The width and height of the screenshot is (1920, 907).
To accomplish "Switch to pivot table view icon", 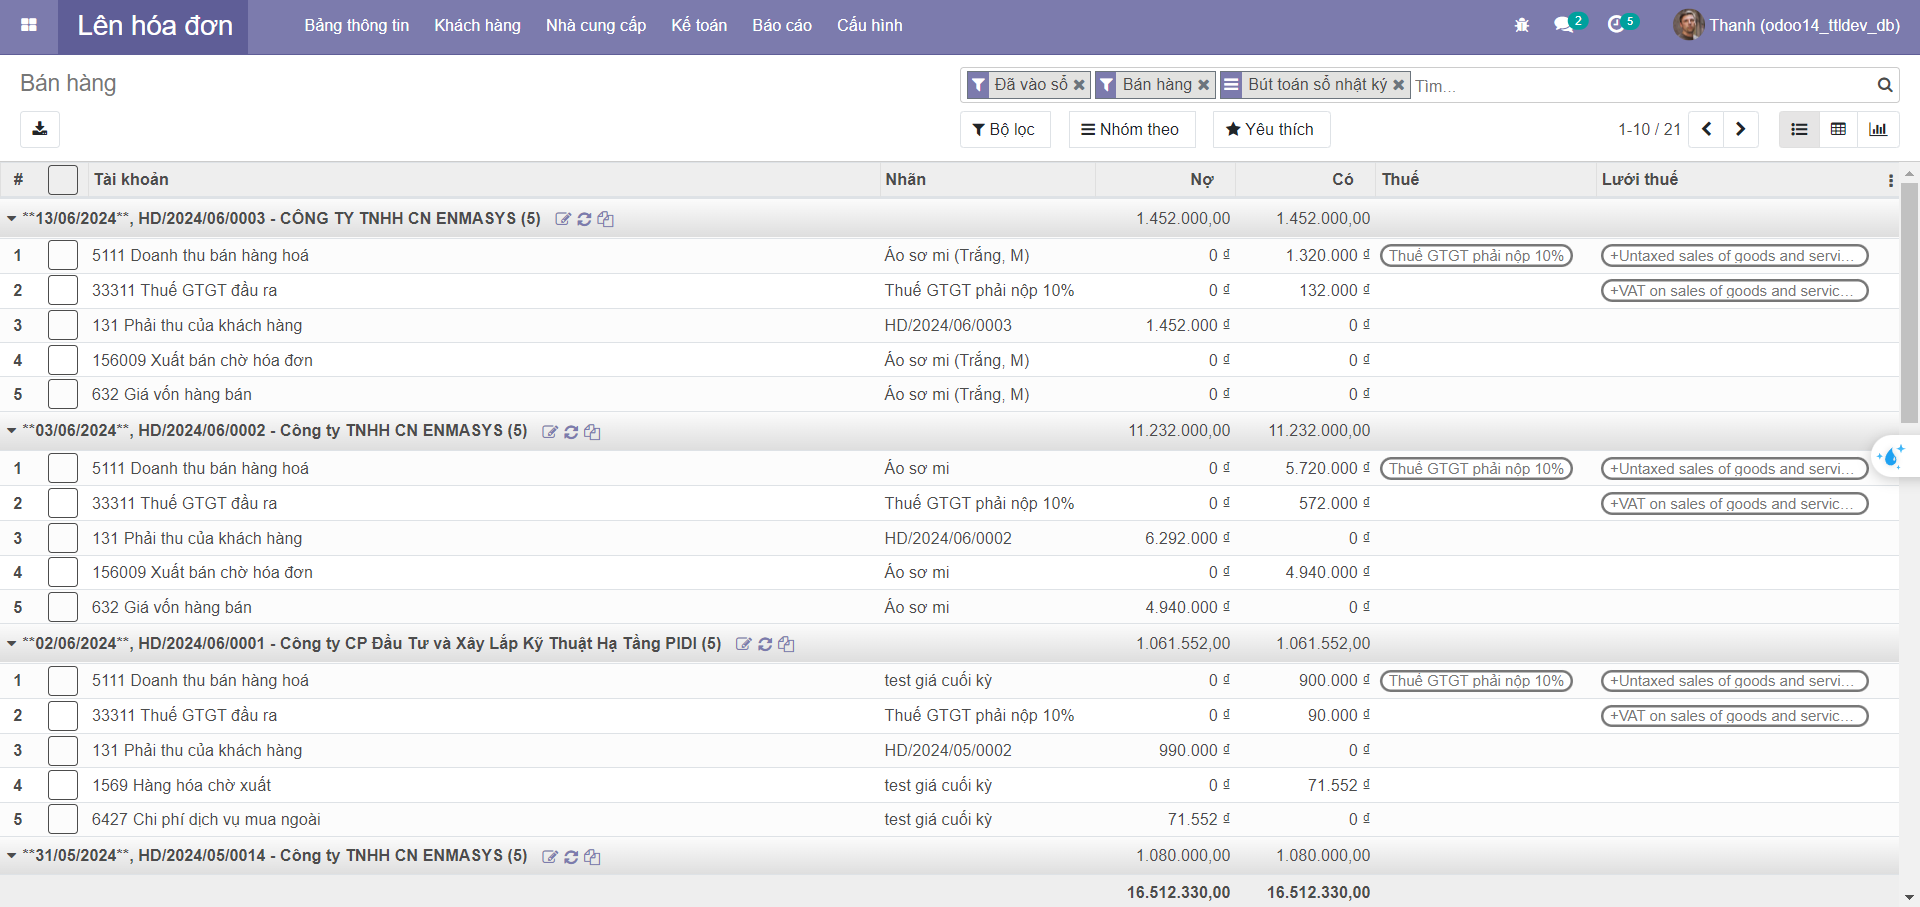I will (x=1838, y=129).
